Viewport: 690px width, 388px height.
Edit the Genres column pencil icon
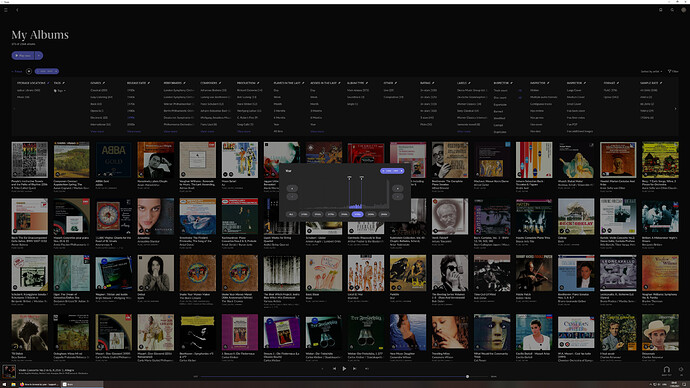click(x=104, y=83)
